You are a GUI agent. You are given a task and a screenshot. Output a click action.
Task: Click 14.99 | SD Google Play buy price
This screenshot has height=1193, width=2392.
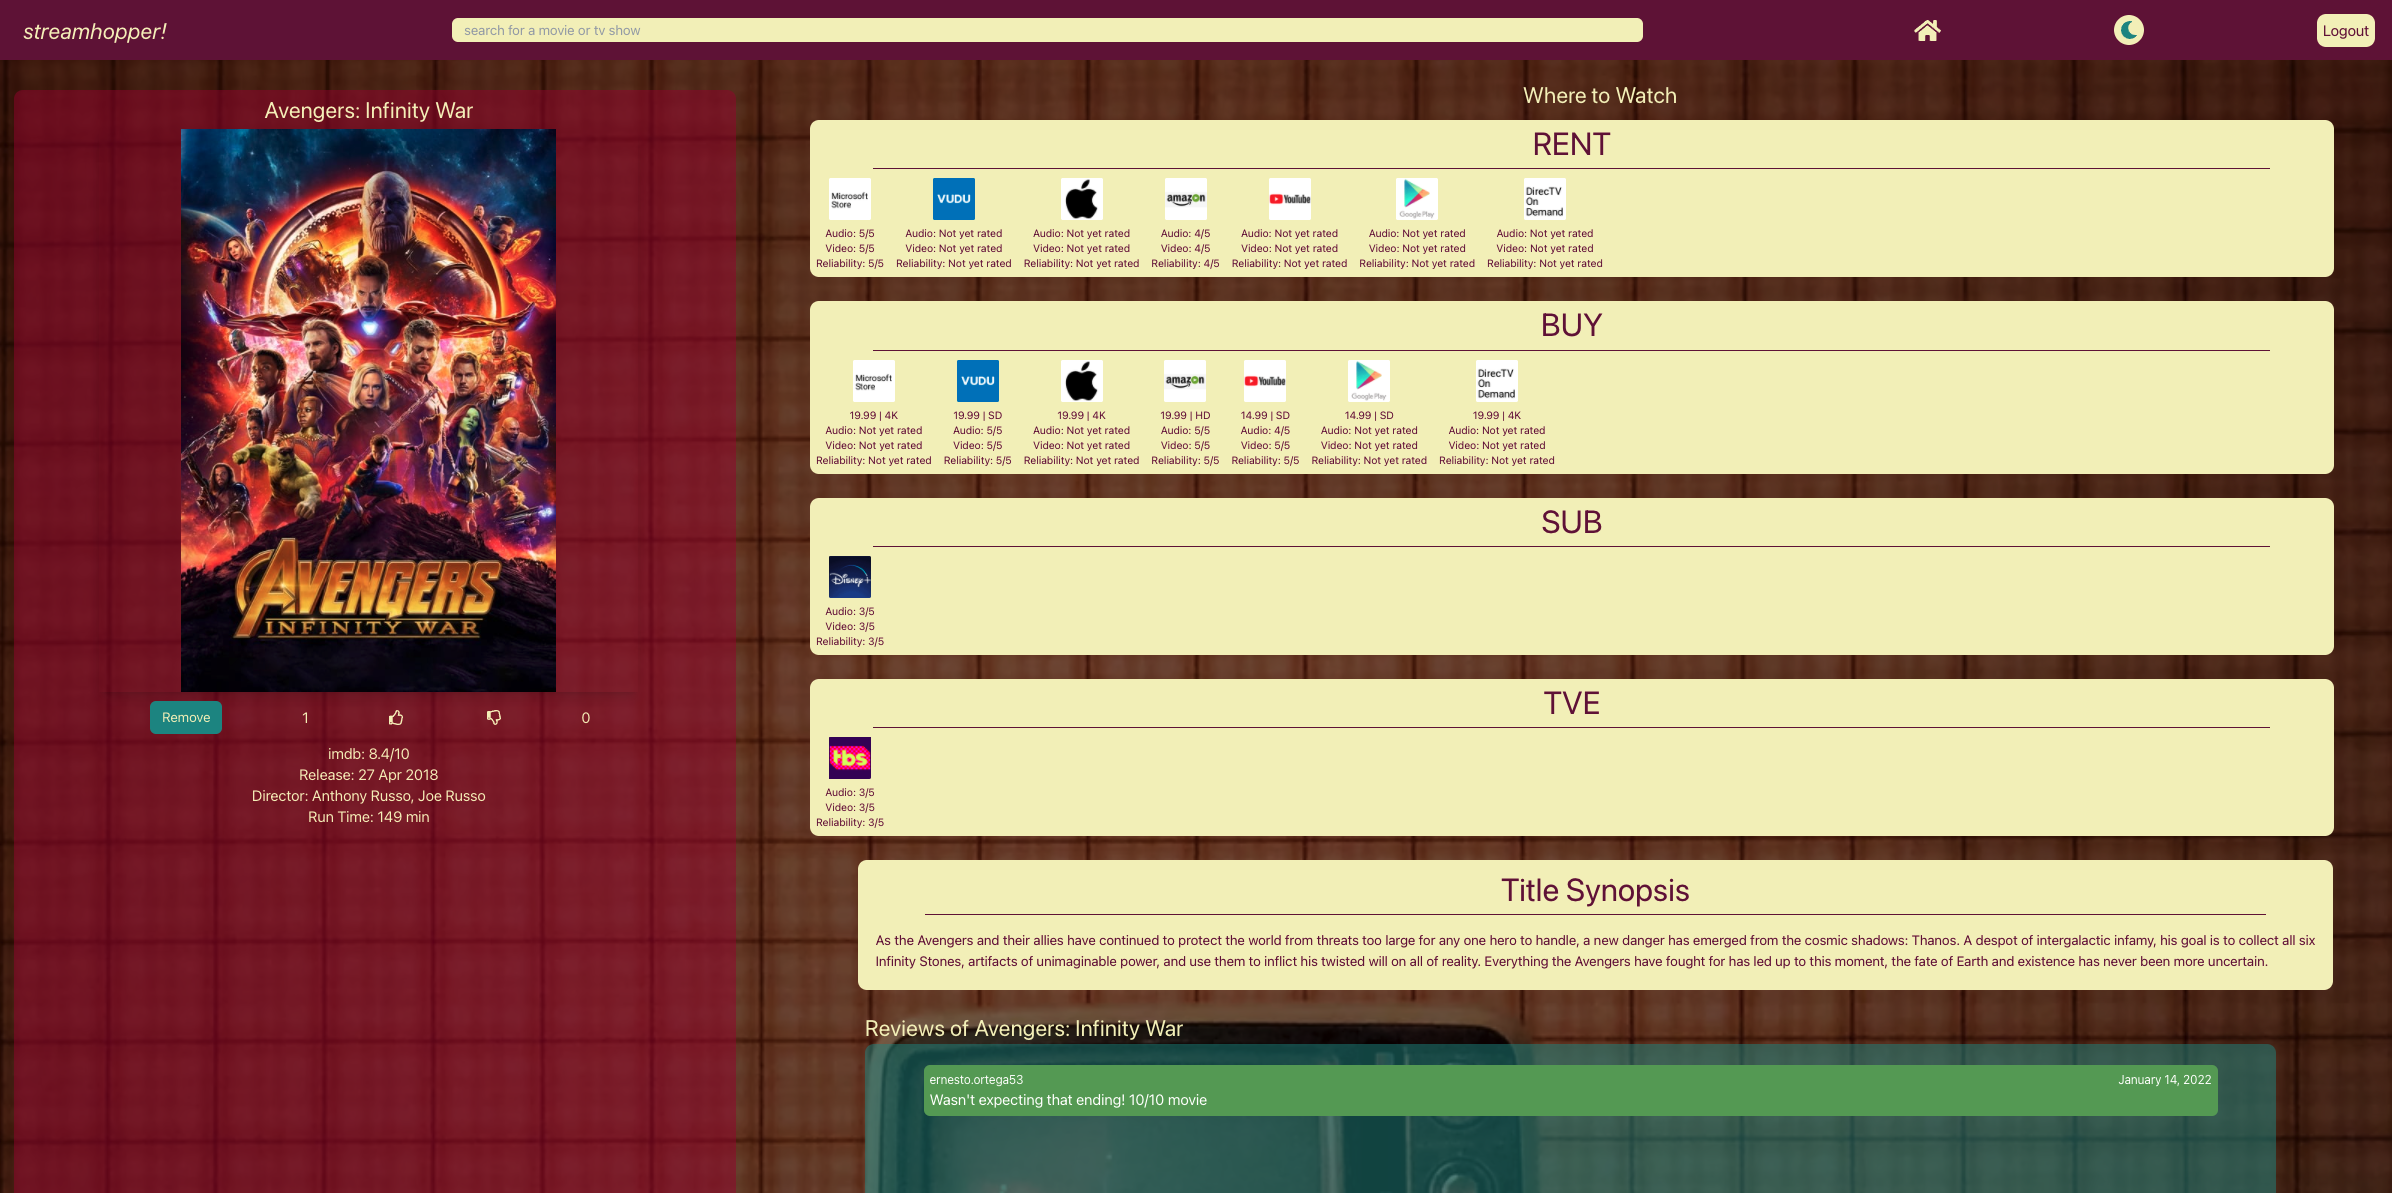tap(1369, 415)
